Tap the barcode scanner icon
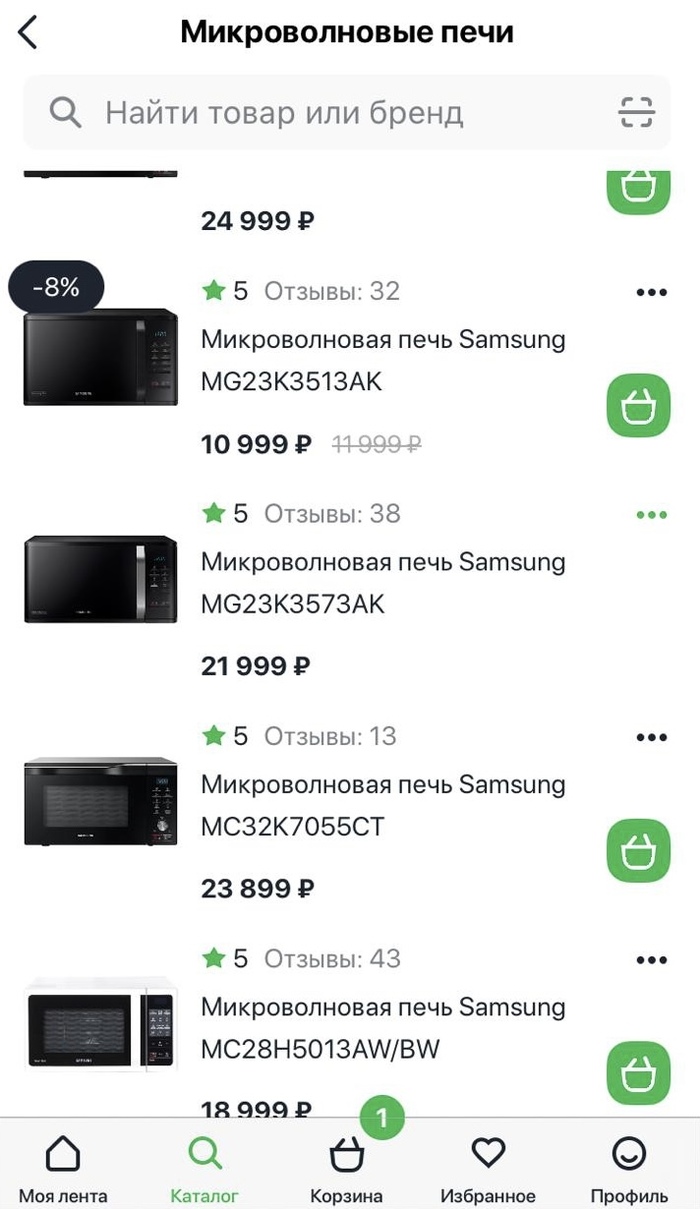 point(636,112)
